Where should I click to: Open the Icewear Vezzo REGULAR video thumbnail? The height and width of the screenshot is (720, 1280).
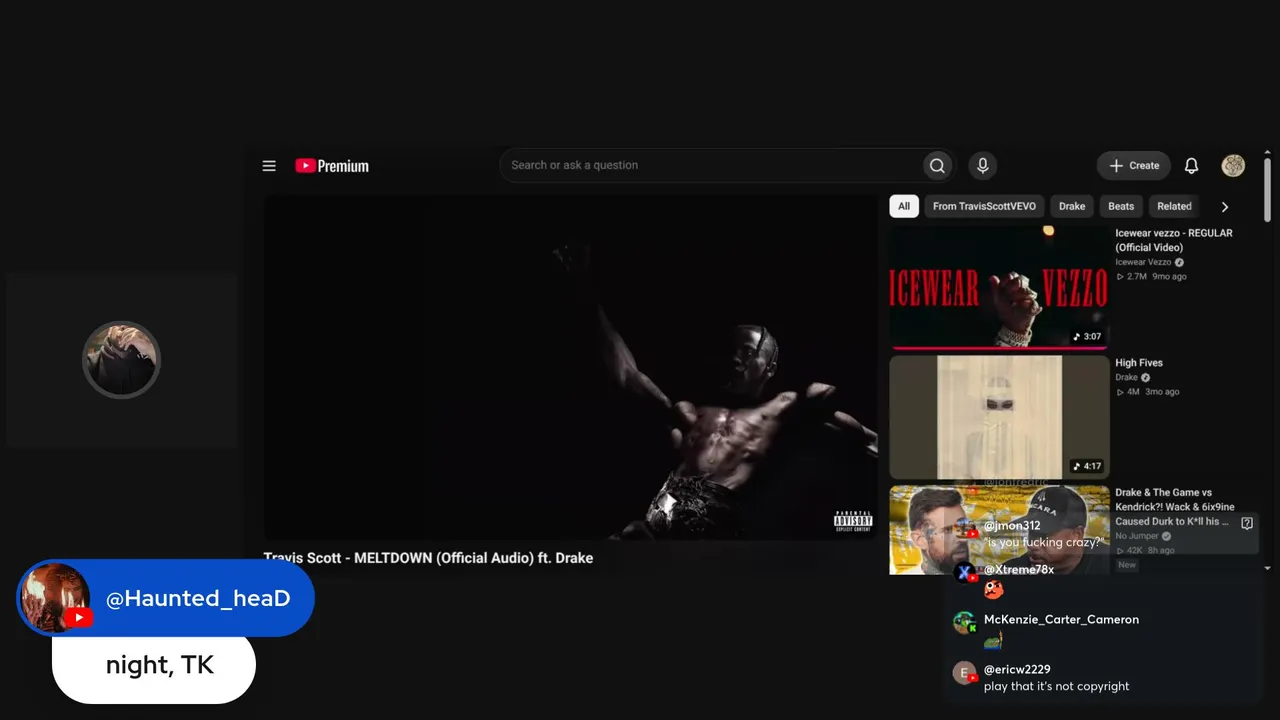pos(999,287)
